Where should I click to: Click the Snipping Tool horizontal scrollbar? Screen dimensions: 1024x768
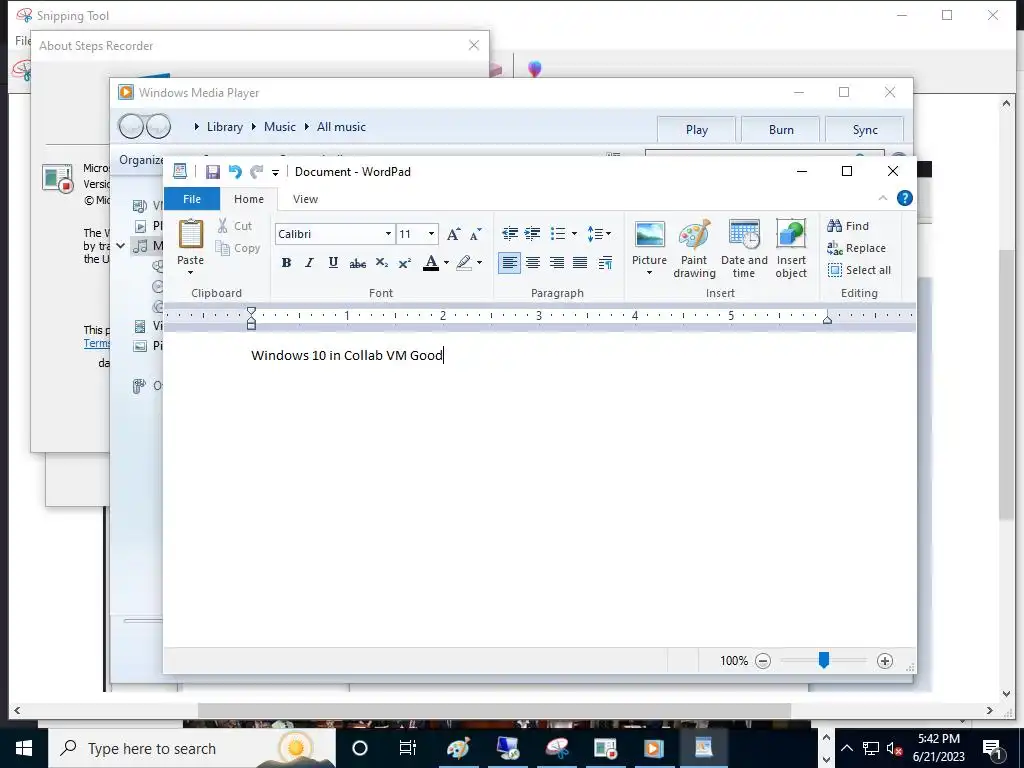pos(494,711)
